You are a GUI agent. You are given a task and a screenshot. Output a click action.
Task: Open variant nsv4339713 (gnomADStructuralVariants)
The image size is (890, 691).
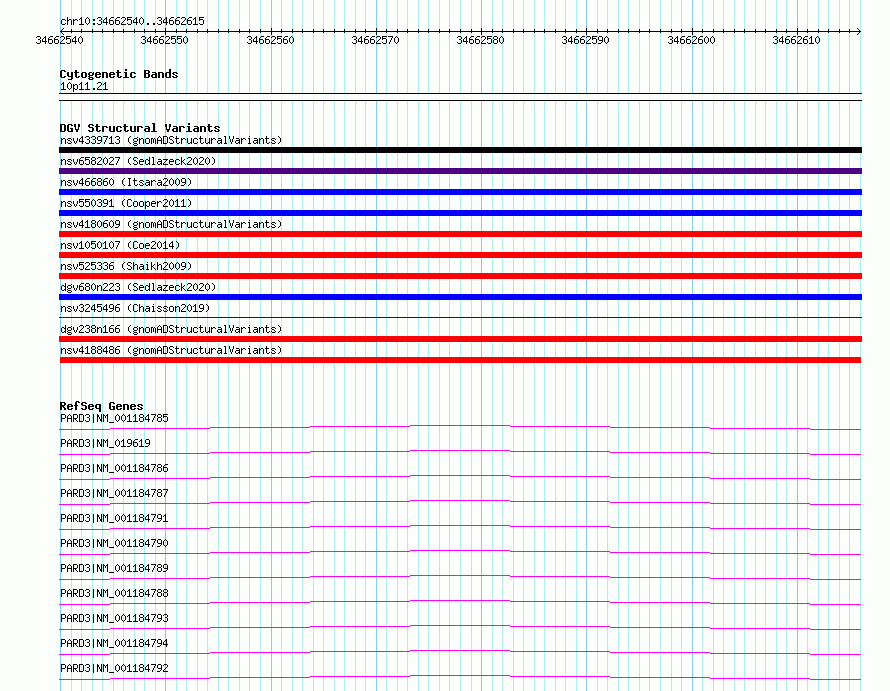coord(171,140)
